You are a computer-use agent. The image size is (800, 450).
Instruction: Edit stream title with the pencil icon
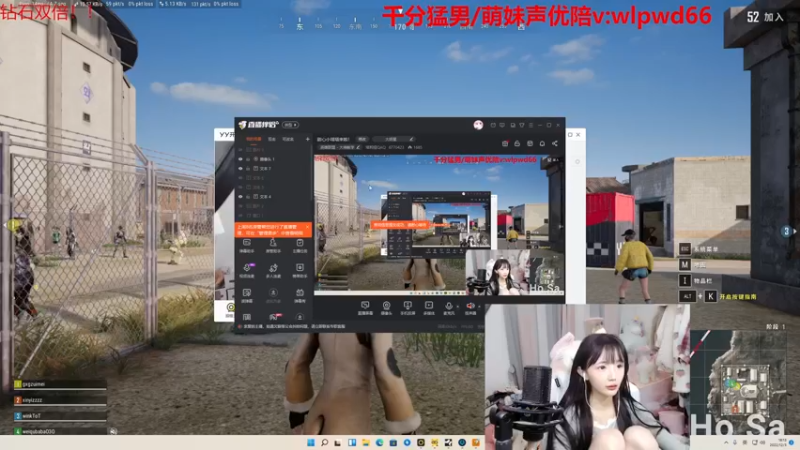pyautogui.click(x=411, y=139)
